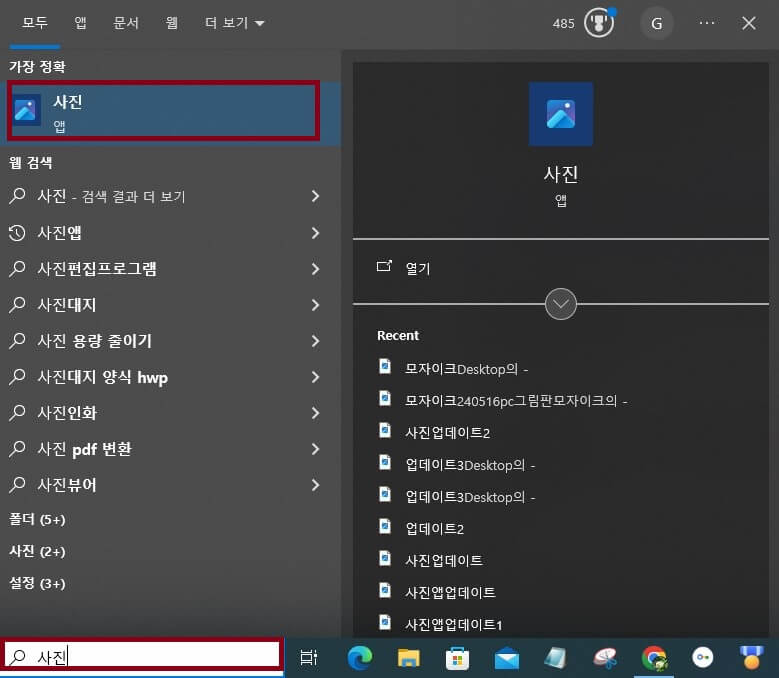Screen dimensions: 779x678
Task: Open the medal icon at taskbar end
Action: tap(751, 658)
